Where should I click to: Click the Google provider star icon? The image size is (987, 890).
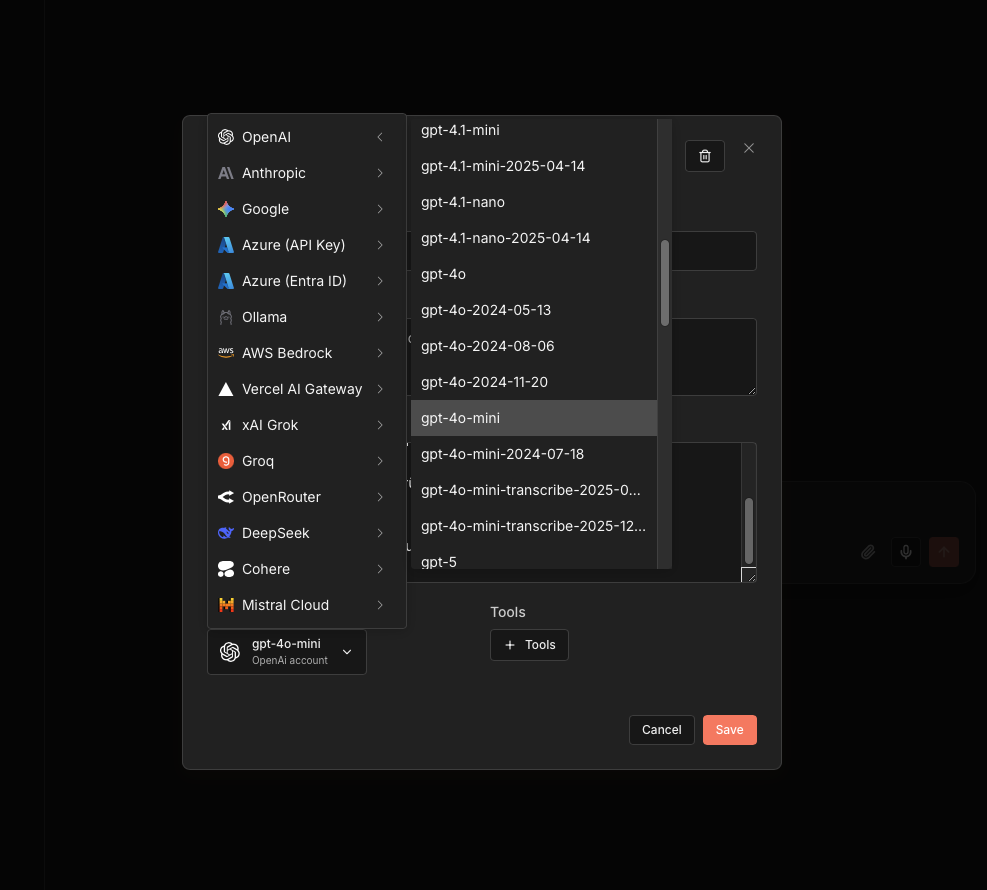[x=226, y=209]
